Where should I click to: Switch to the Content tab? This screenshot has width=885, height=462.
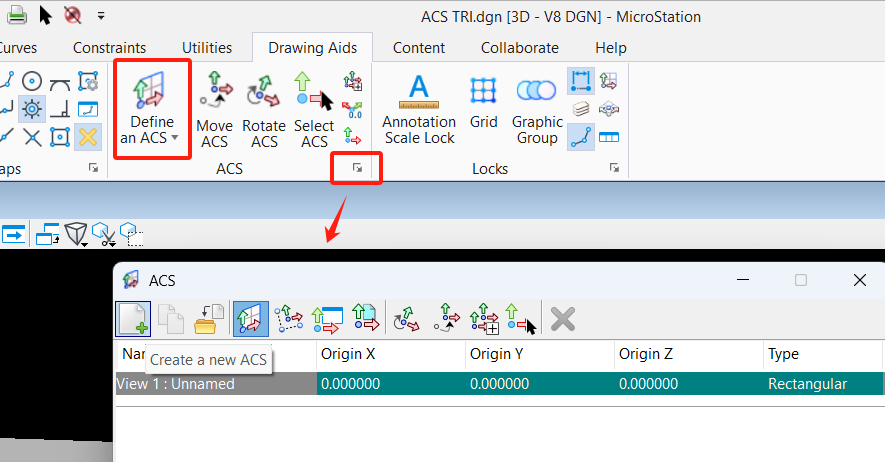(419, 48)
